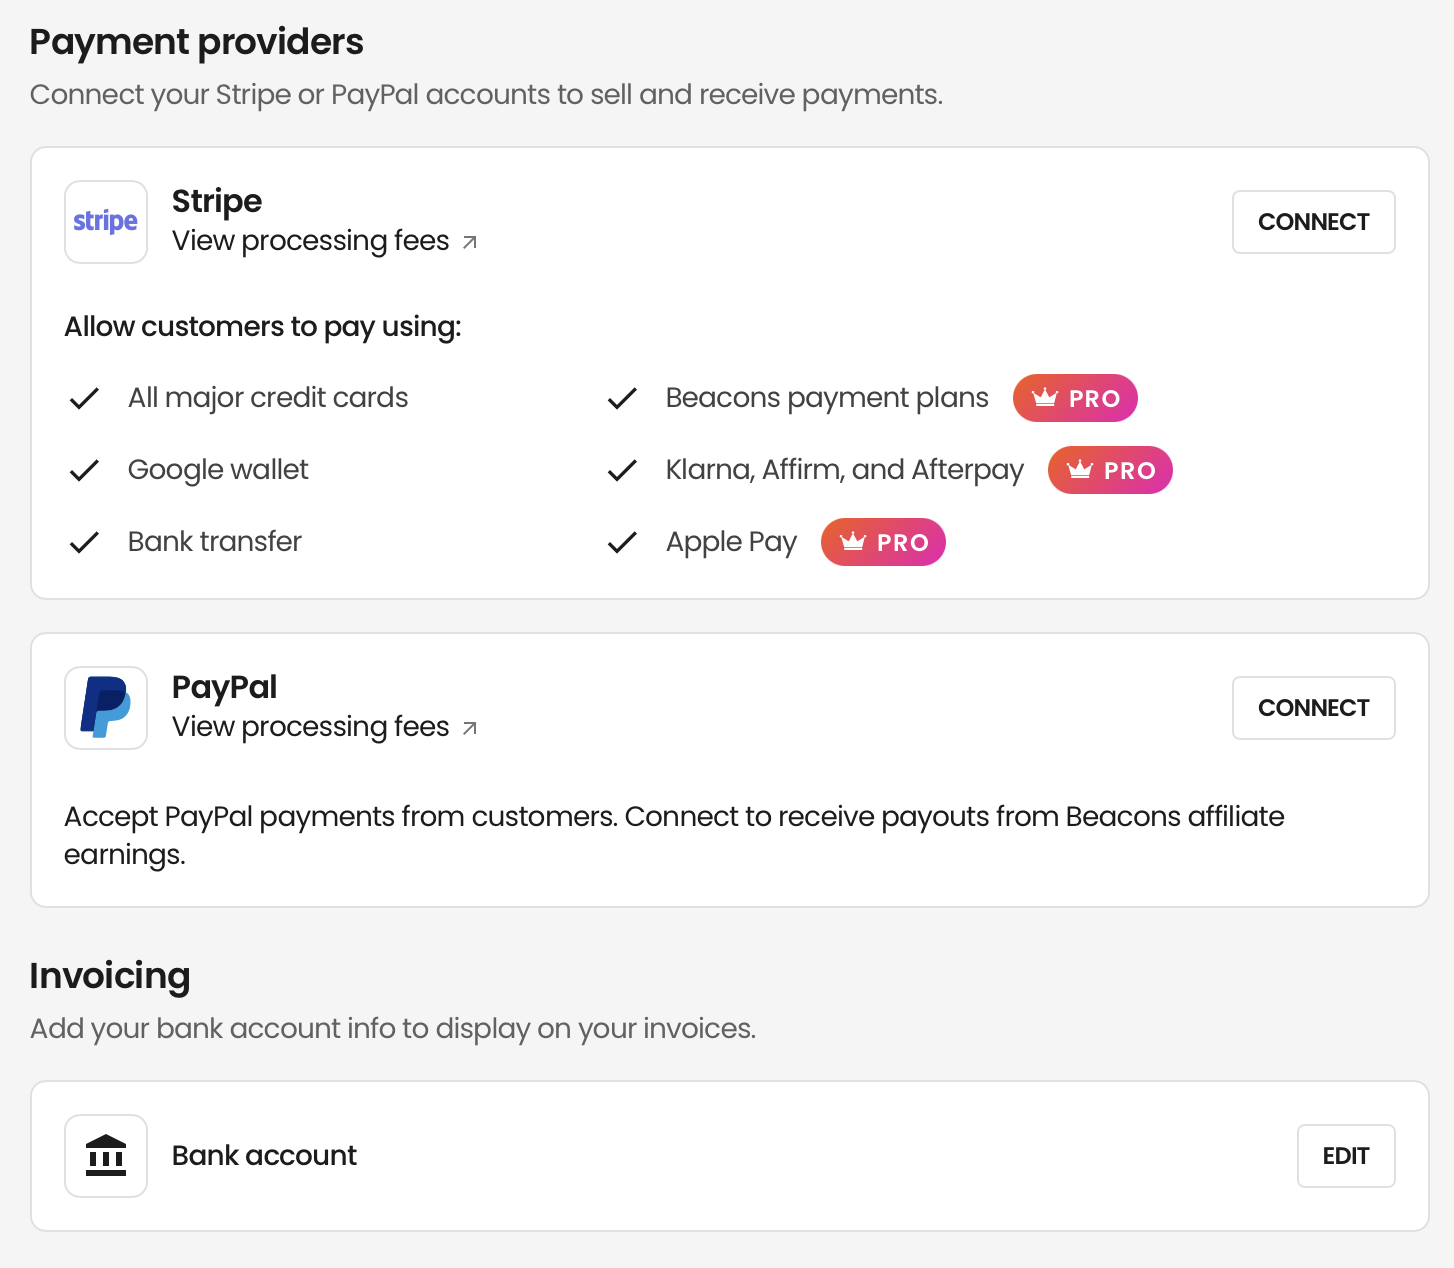Click the external arrow icon after PayPal processing fees
1454x1268 pixels.
pyautogui.click(x=470, y=728)
